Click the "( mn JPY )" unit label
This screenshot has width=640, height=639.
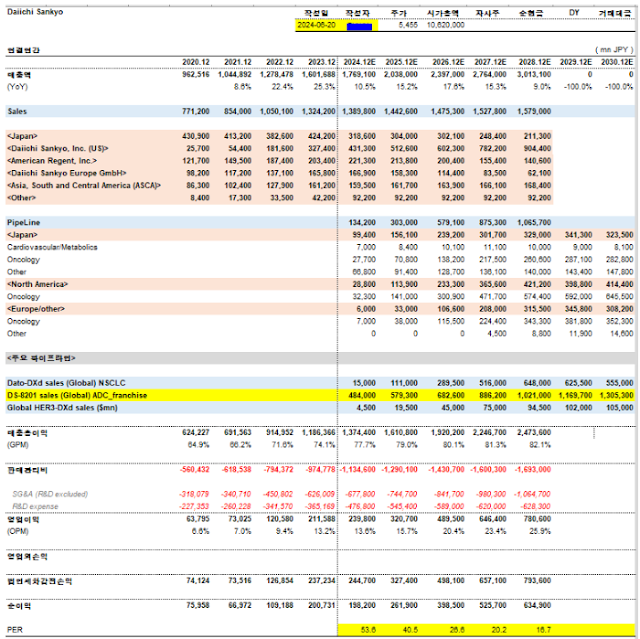(x=614, y=50)
